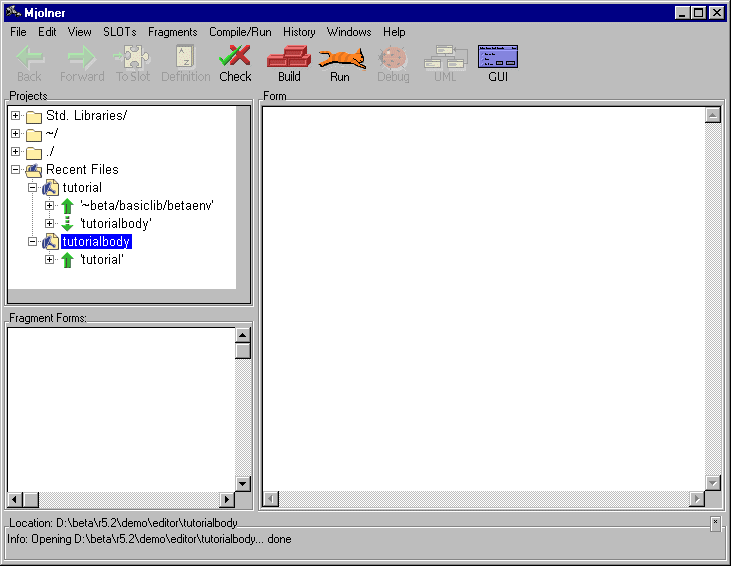731x566 pixels.
Task: Open the Compile/Run menu
Action: coord(240,32)
